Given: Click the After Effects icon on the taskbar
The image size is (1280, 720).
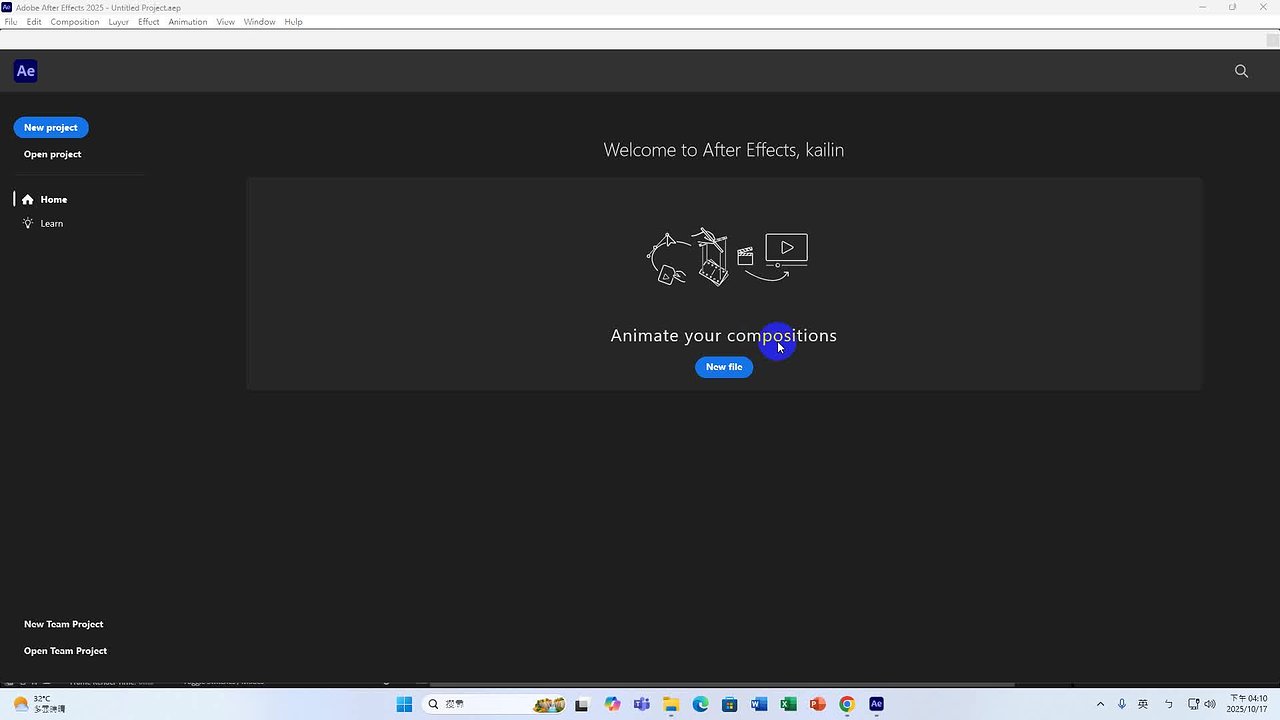Looking at the screenshot, I should (x=875, y=704).
